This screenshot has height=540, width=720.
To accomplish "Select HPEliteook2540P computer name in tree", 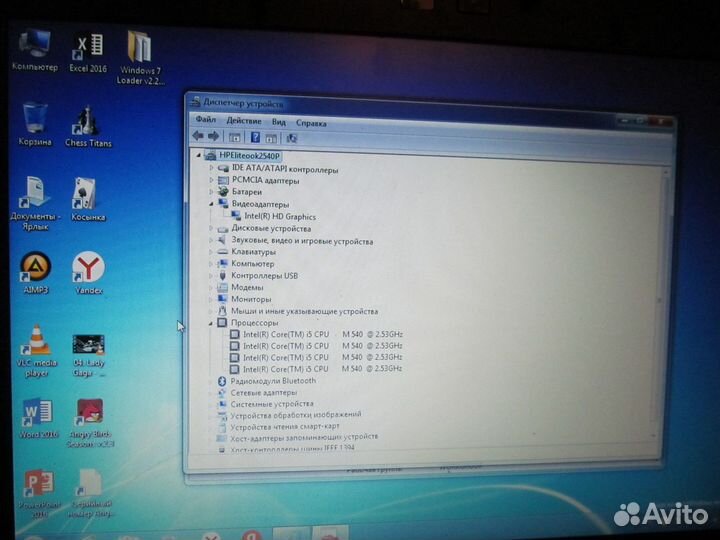I will click(249, 156).
